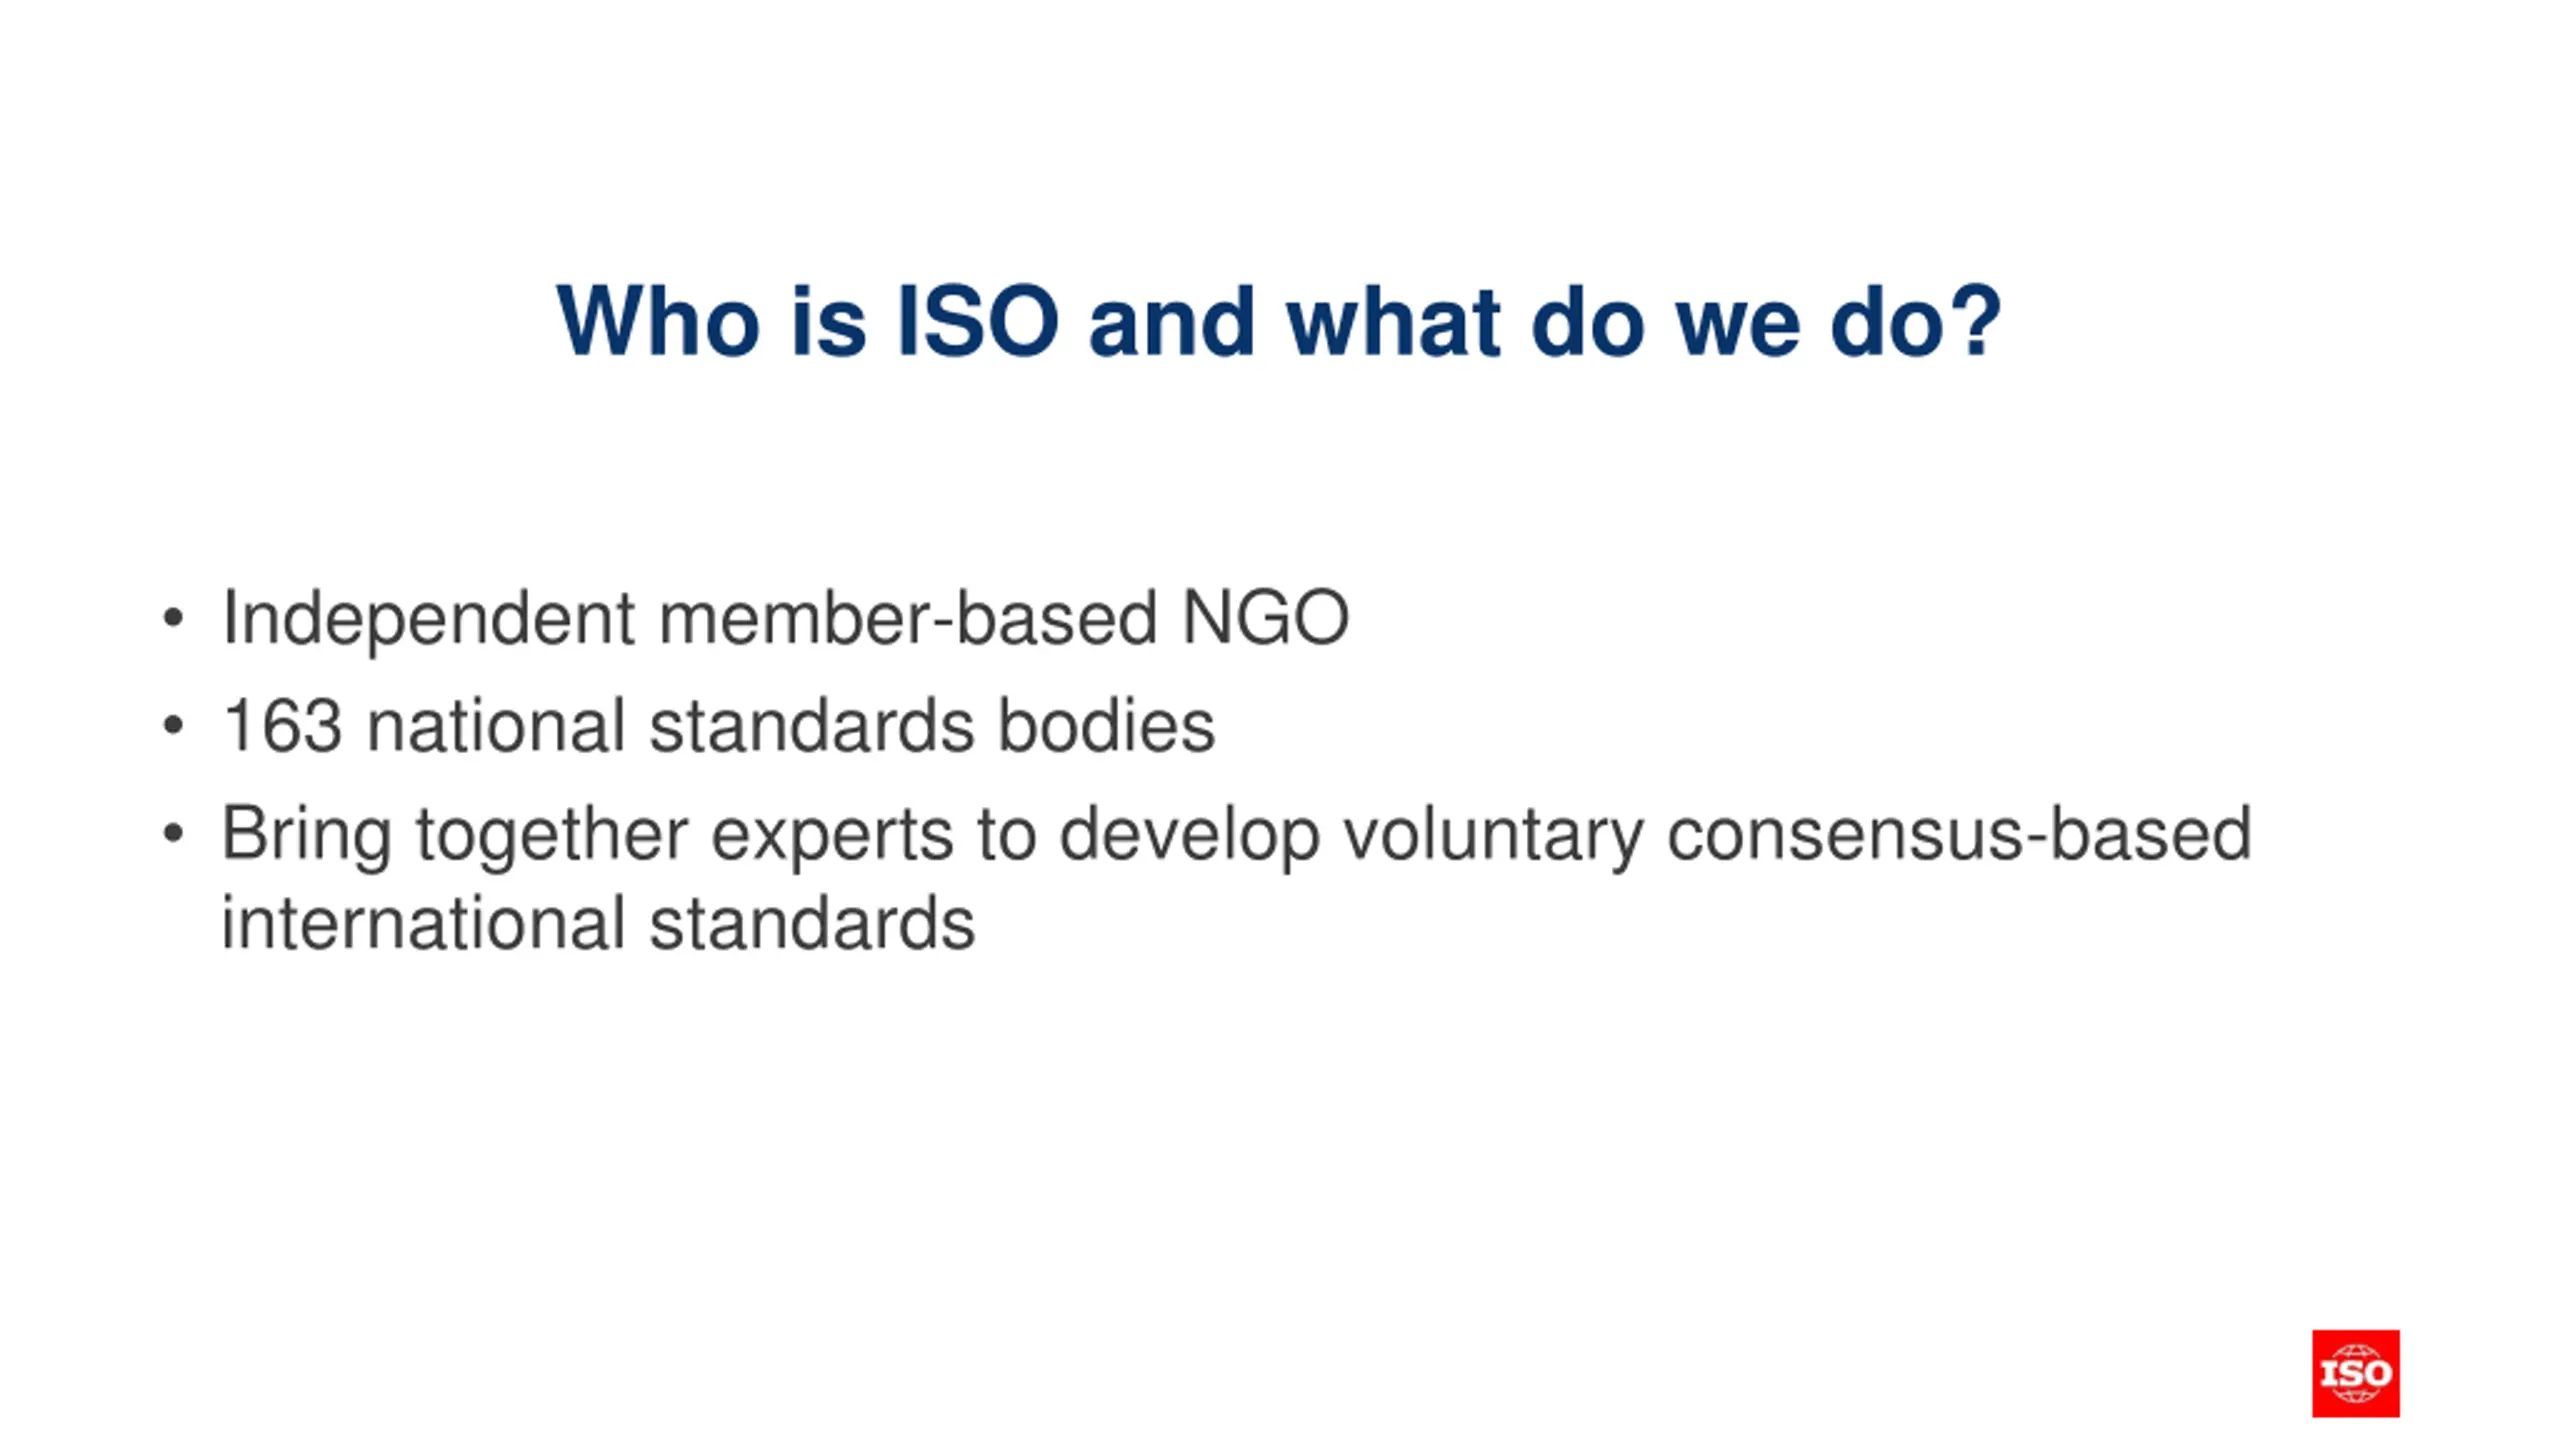Select the '163 national standards bodies' bullet
Screen dimensions: 2560x1440
tap(718, 726)
